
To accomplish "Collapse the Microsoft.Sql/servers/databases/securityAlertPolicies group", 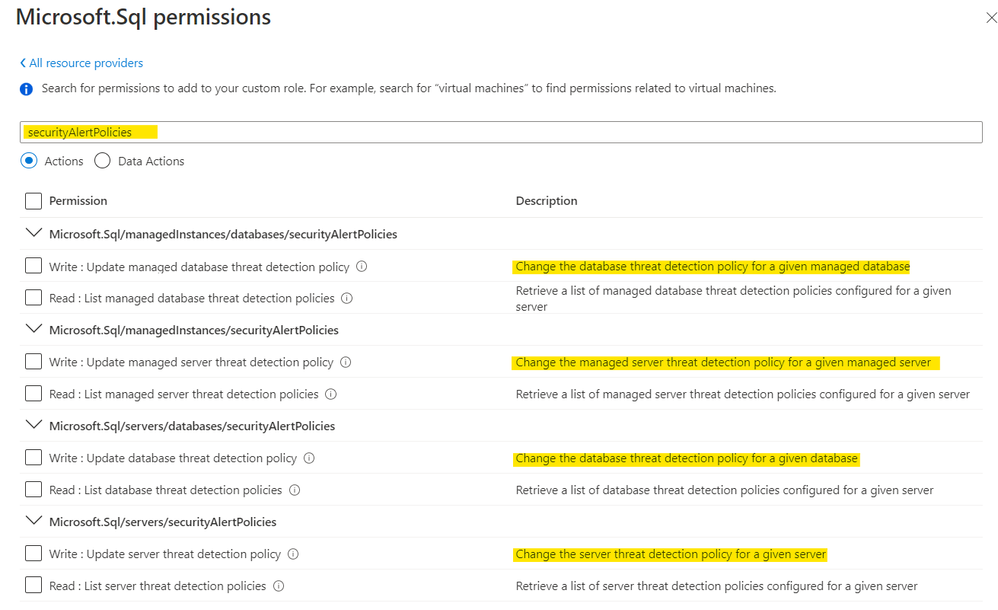I will click(34, 425).
